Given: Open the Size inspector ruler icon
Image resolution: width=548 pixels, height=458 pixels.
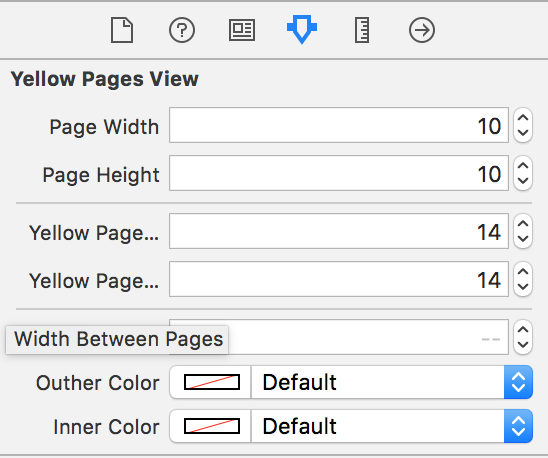Looking at the screenshot, I should (362, 30).
